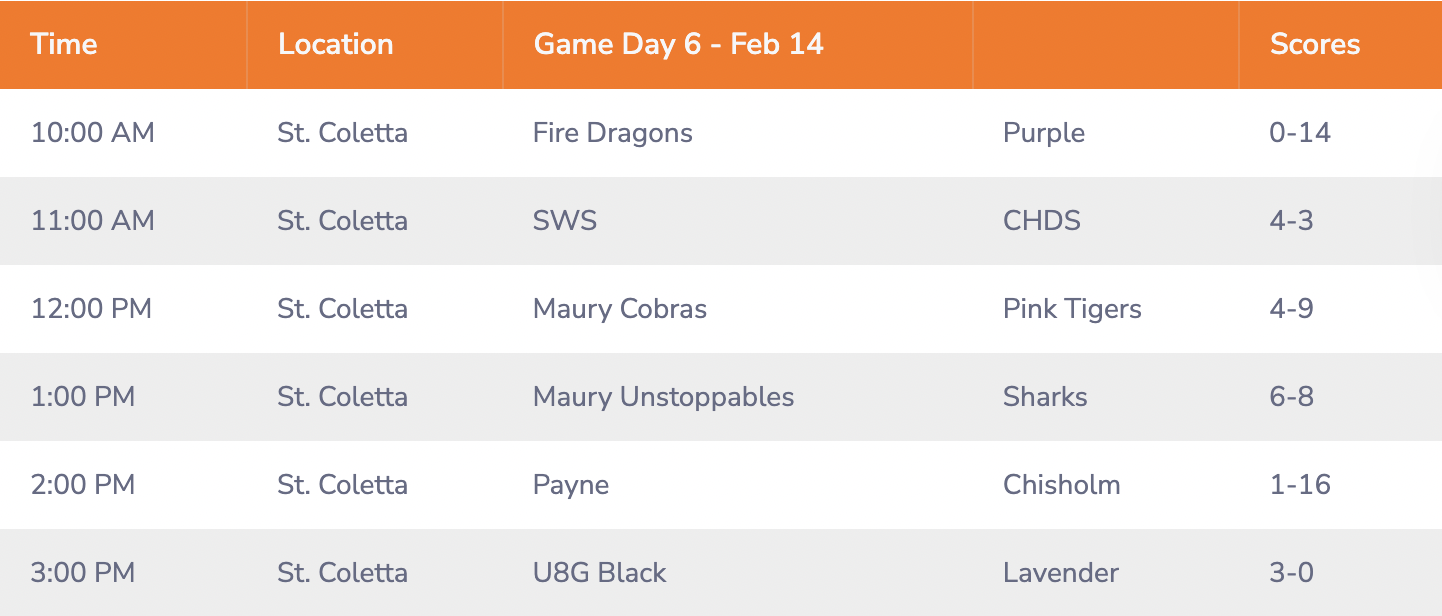Image resolution: width=1442 pixels, height=616 pixels.
Task: Click the Game Day 6 - Feb 14 header
Action: 678,45
